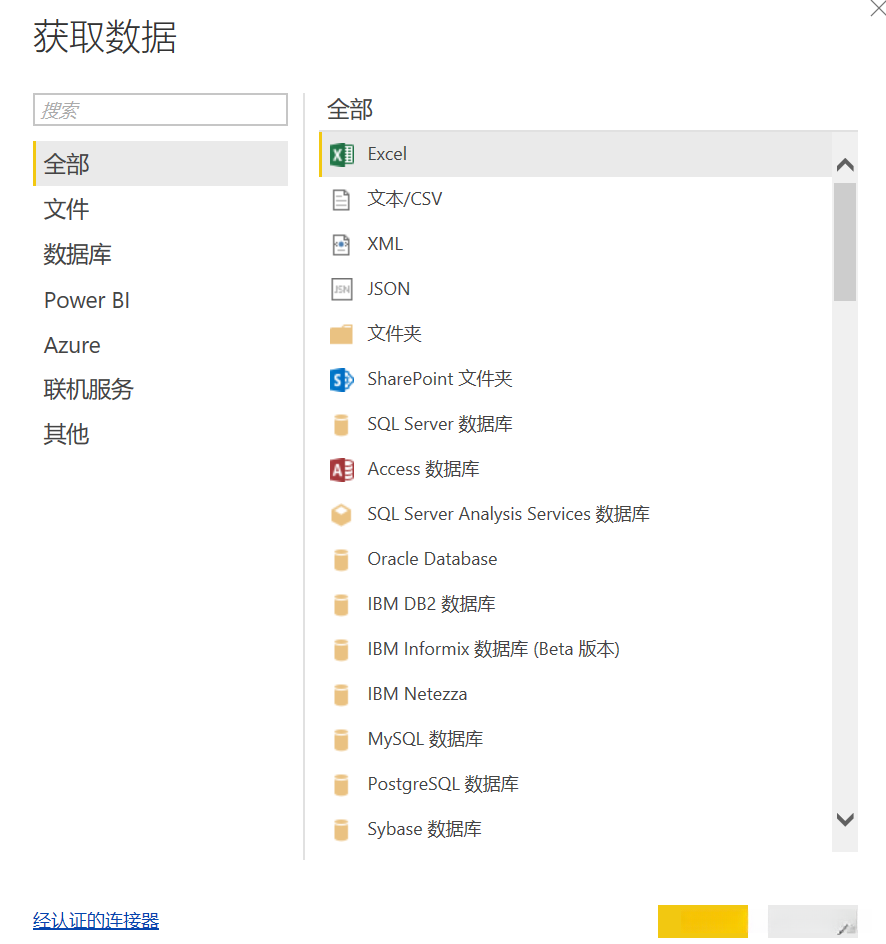
Task: Click the yellow confirm button
Action: tap(702, 921)
